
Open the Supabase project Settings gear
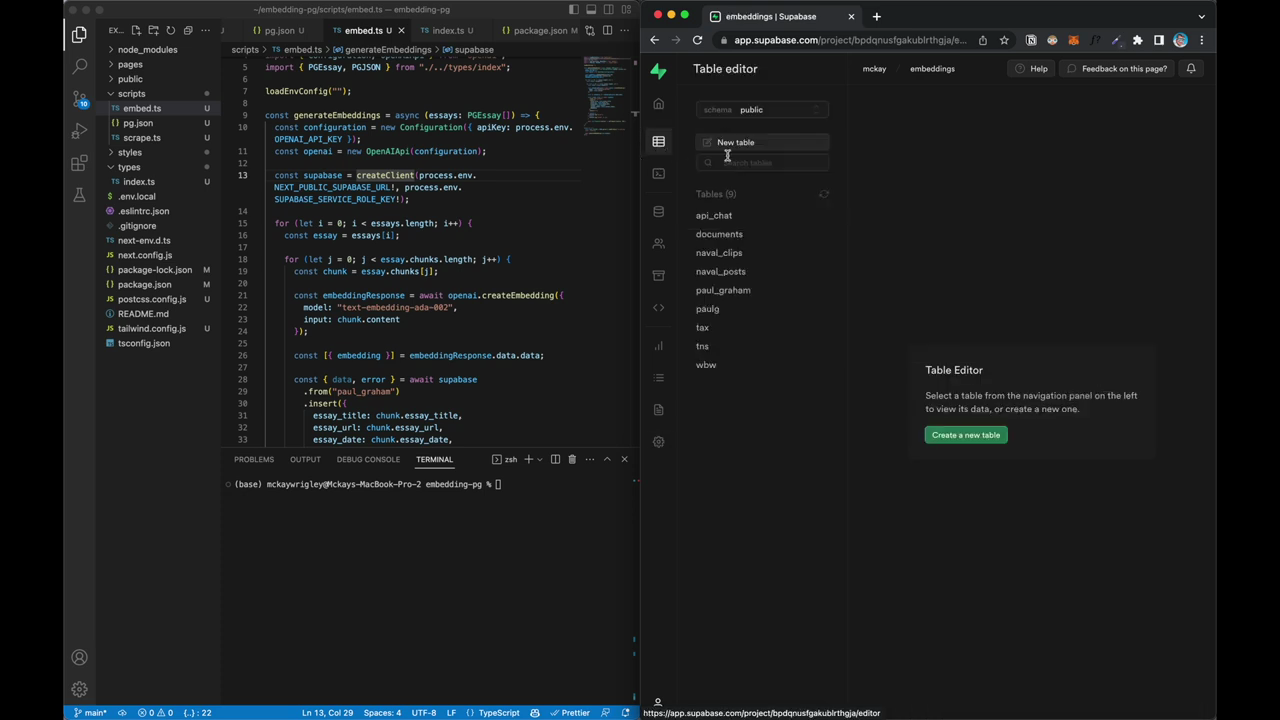tap(658, 441)
